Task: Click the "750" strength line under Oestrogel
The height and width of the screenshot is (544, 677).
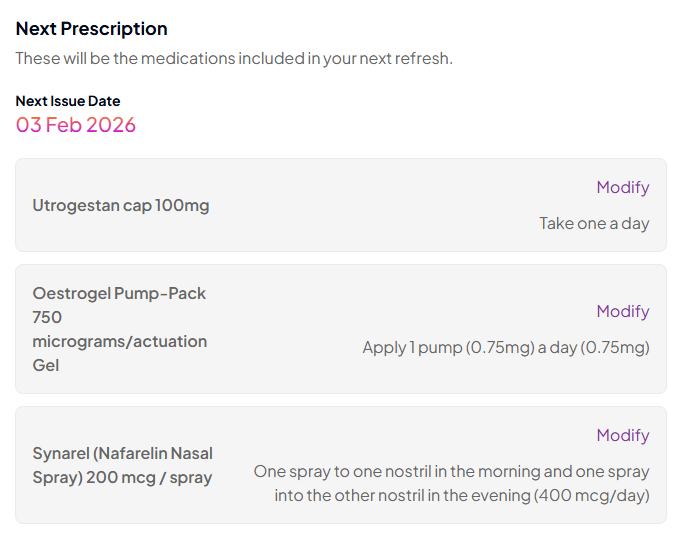Action: [47, 317]
